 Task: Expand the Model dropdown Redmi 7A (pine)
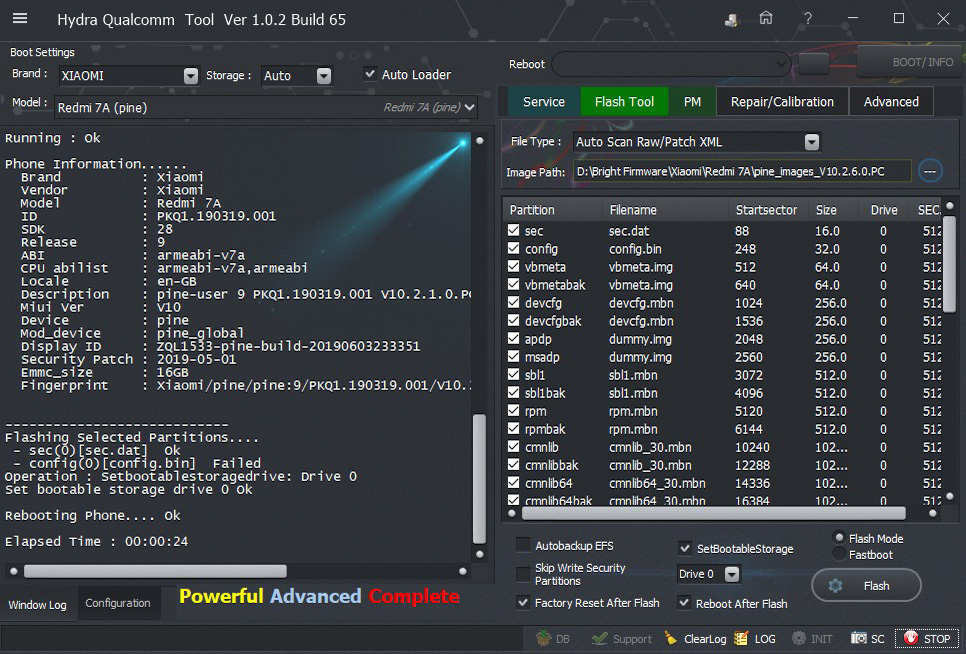pos(266,107)
